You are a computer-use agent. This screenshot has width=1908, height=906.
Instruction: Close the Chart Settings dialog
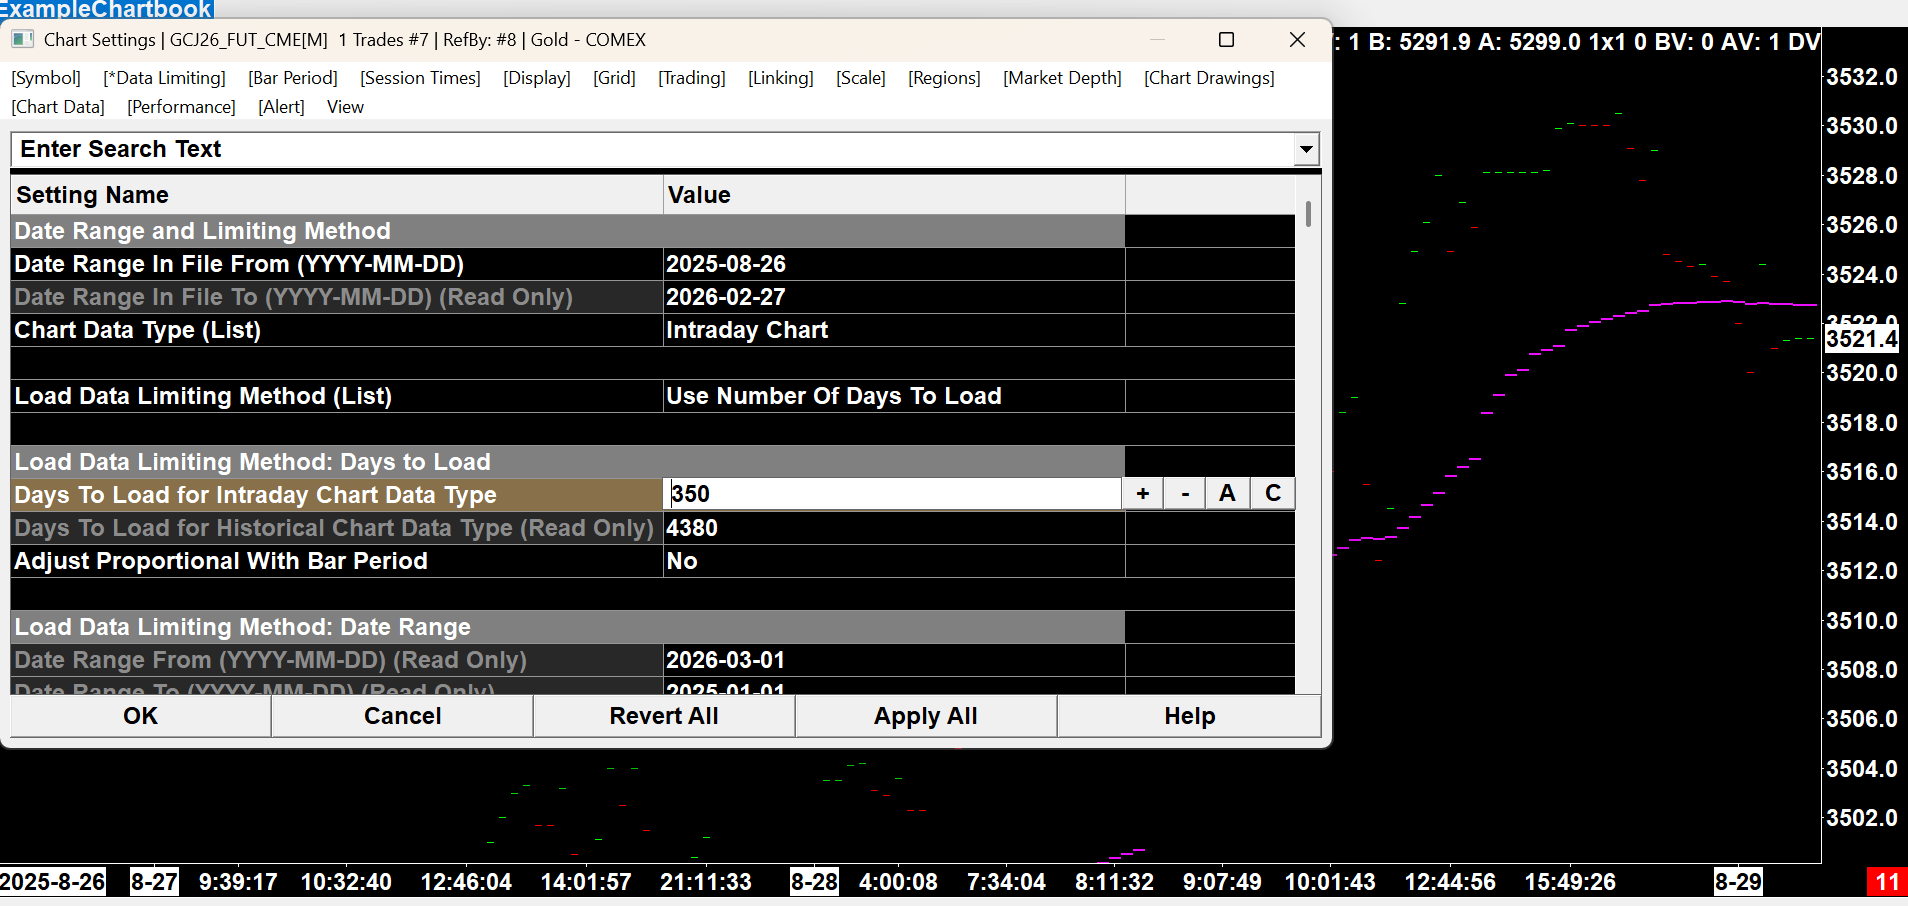coord(1297,40)
